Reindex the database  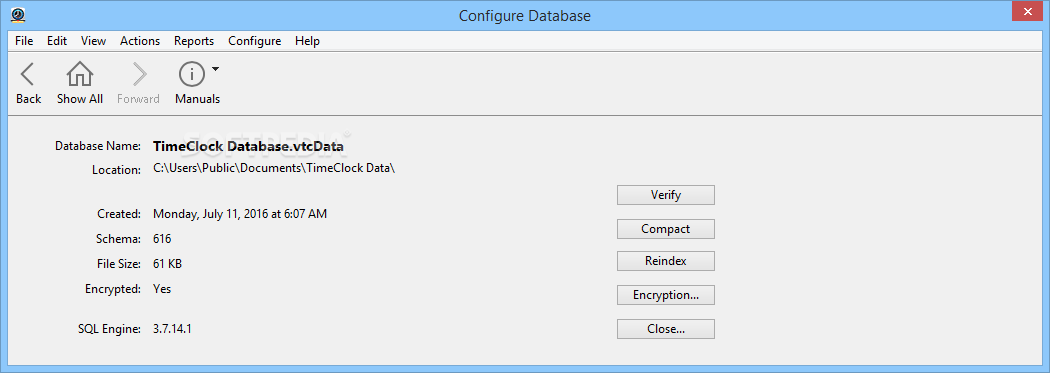click(666, 261)
